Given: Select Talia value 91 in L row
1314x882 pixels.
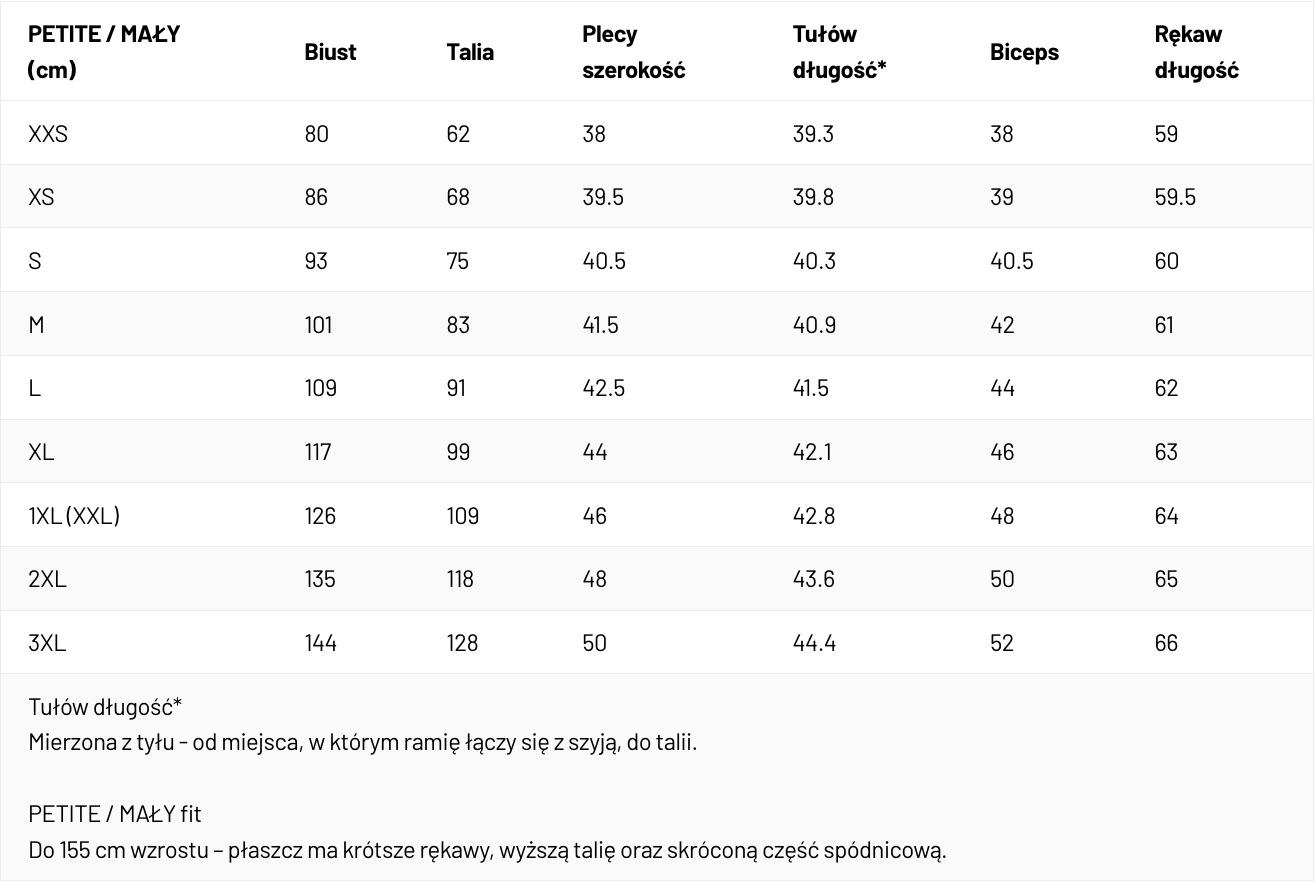Looking at the screenshot, I should click(x=456, y=388).
